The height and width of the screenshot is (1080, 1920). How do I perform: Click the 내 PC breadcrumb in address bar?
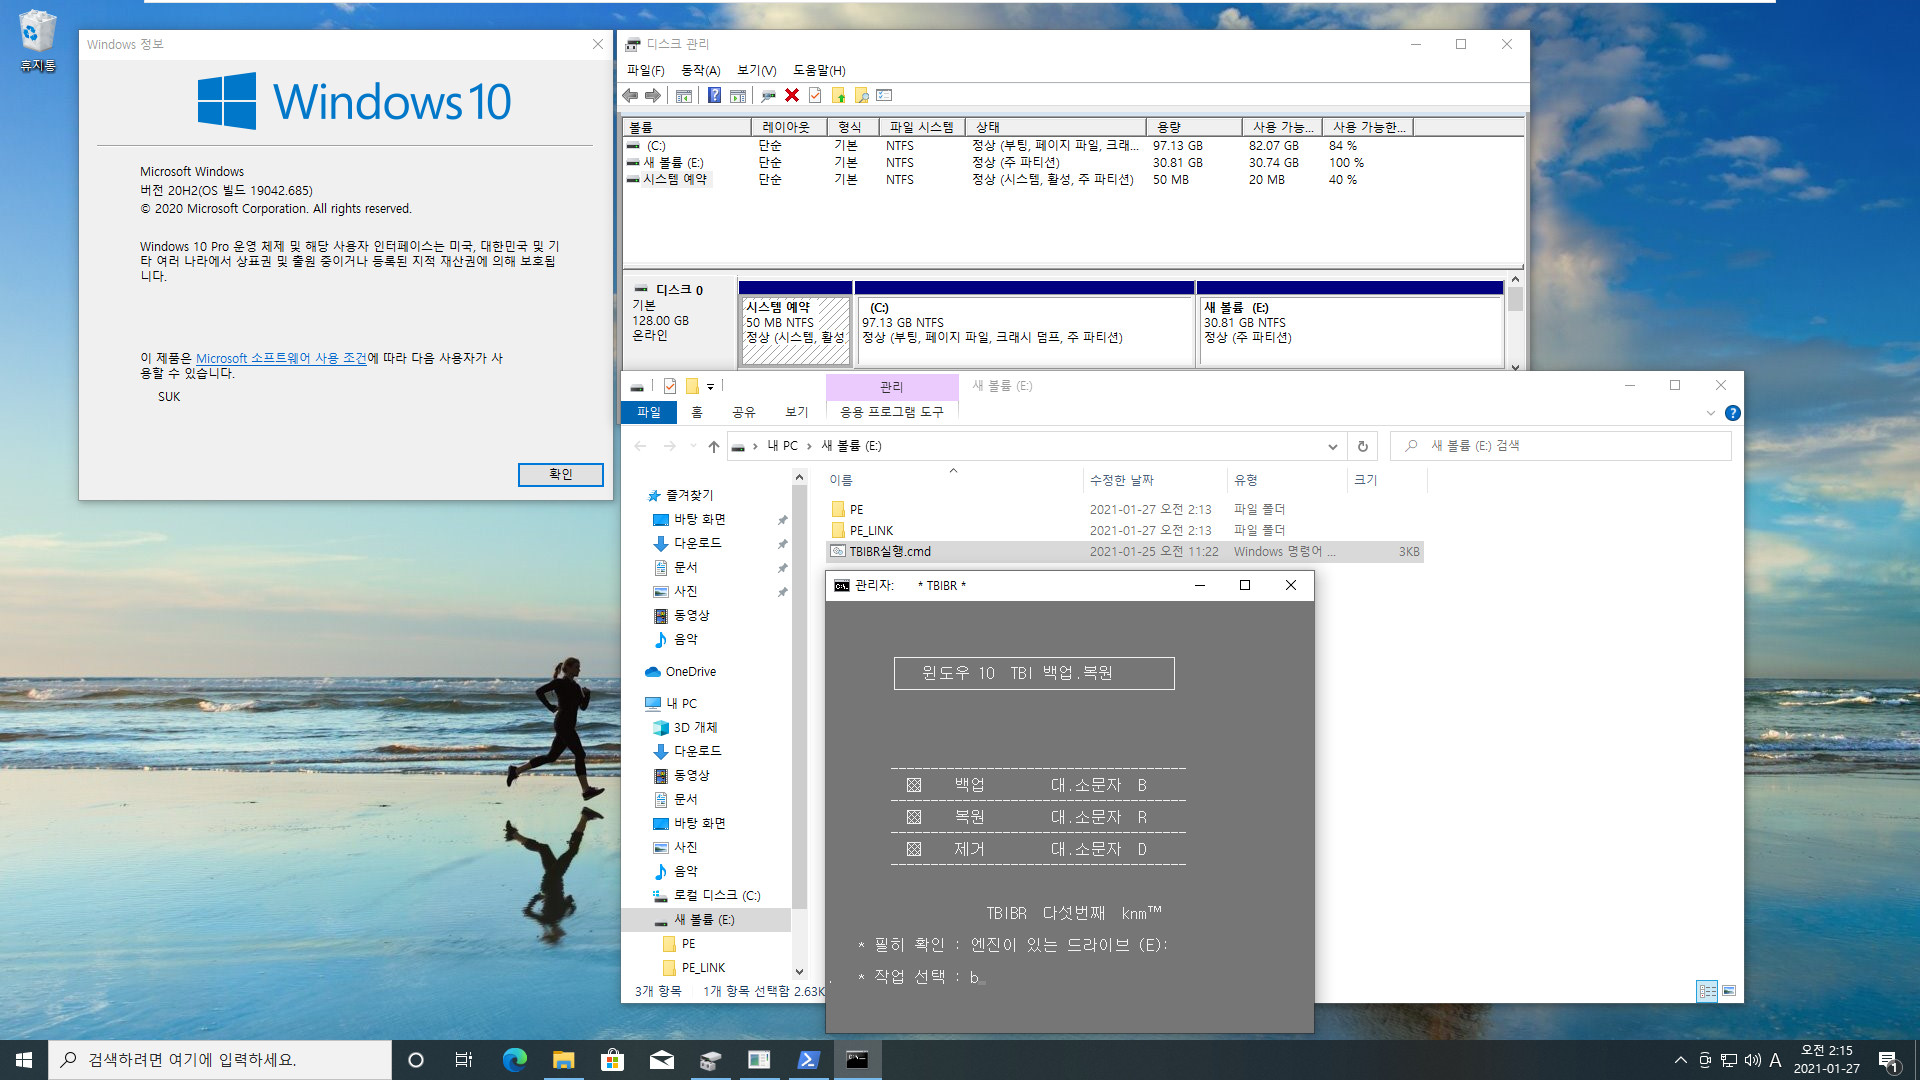[782, 446]
